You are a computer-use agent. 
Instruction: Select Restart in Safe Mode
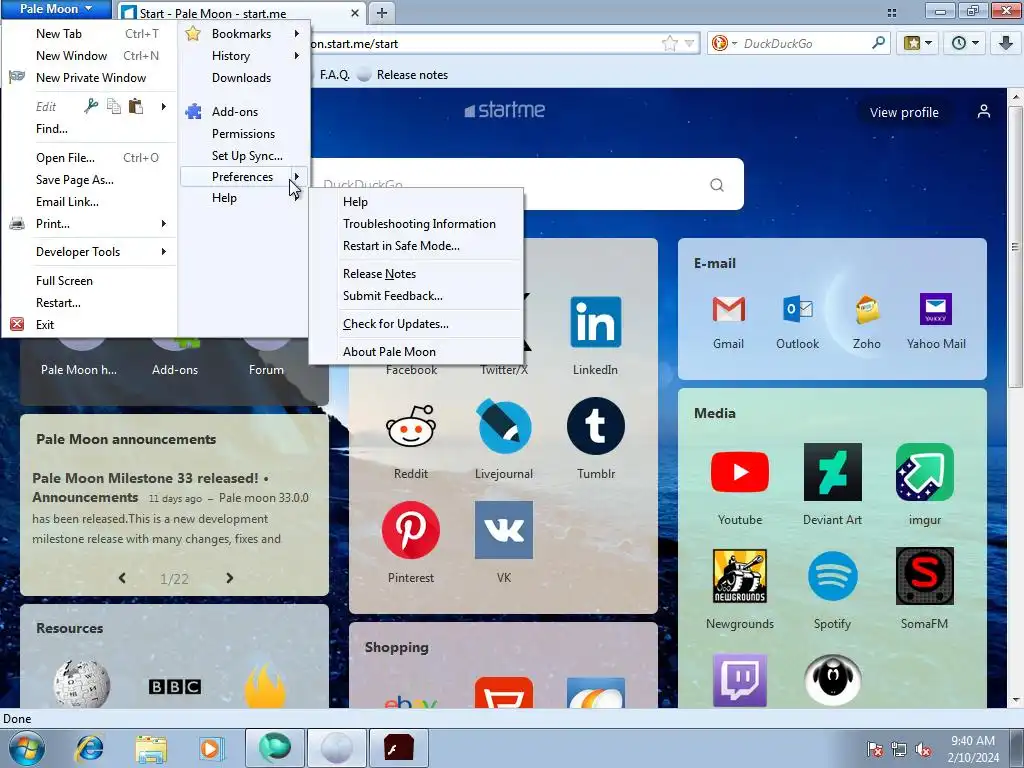[x=401, y=246]
